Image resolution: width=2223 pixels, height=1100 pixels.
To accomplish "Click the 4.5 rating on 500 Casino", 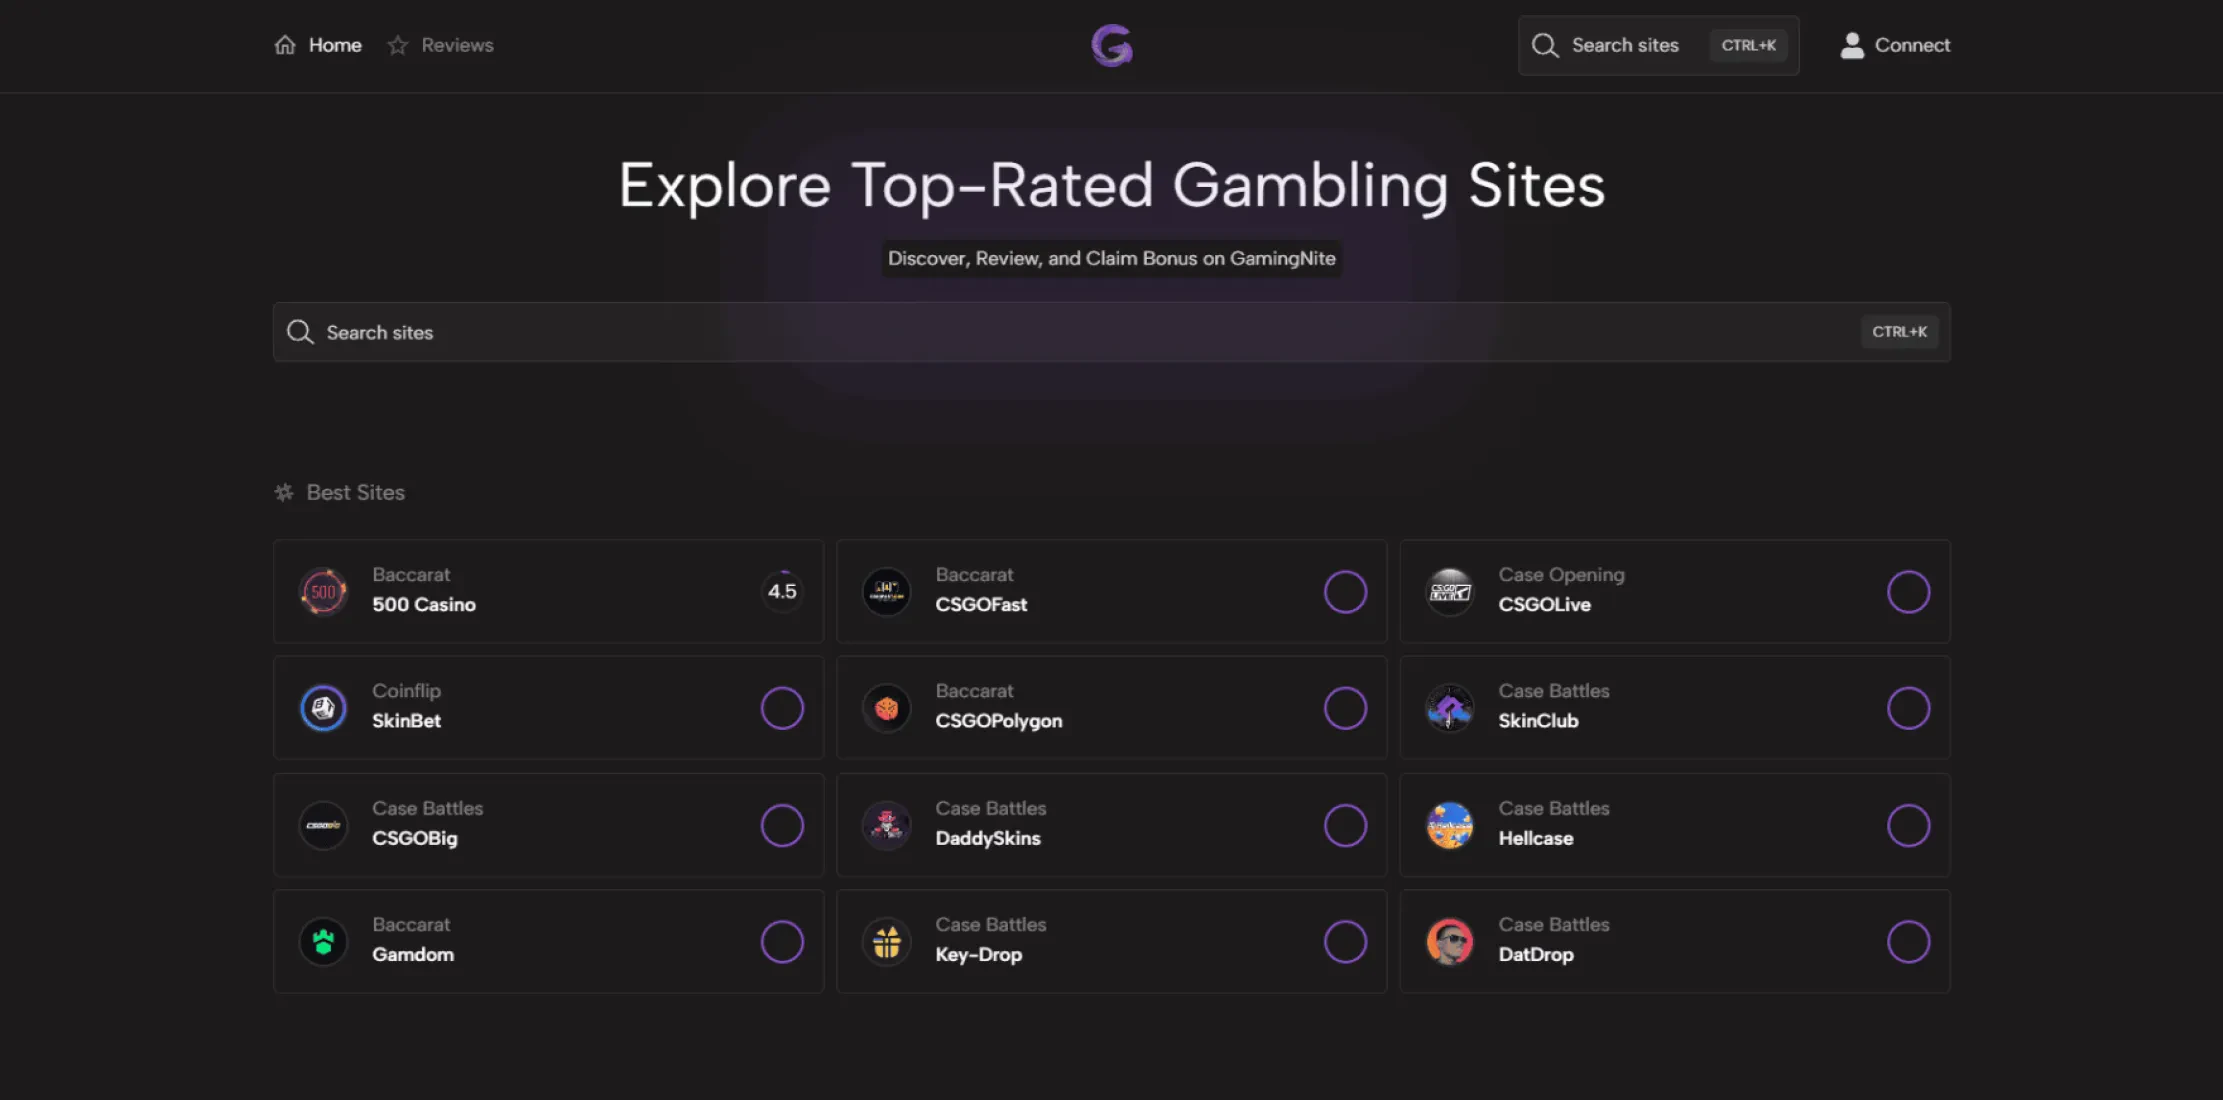I will coord(782,591).
